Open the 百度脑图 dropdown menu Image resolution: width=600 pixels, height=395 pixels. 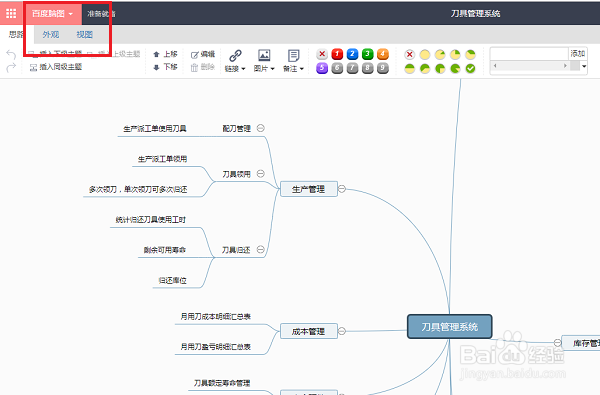pyautogui.click(x=52, y=14)
